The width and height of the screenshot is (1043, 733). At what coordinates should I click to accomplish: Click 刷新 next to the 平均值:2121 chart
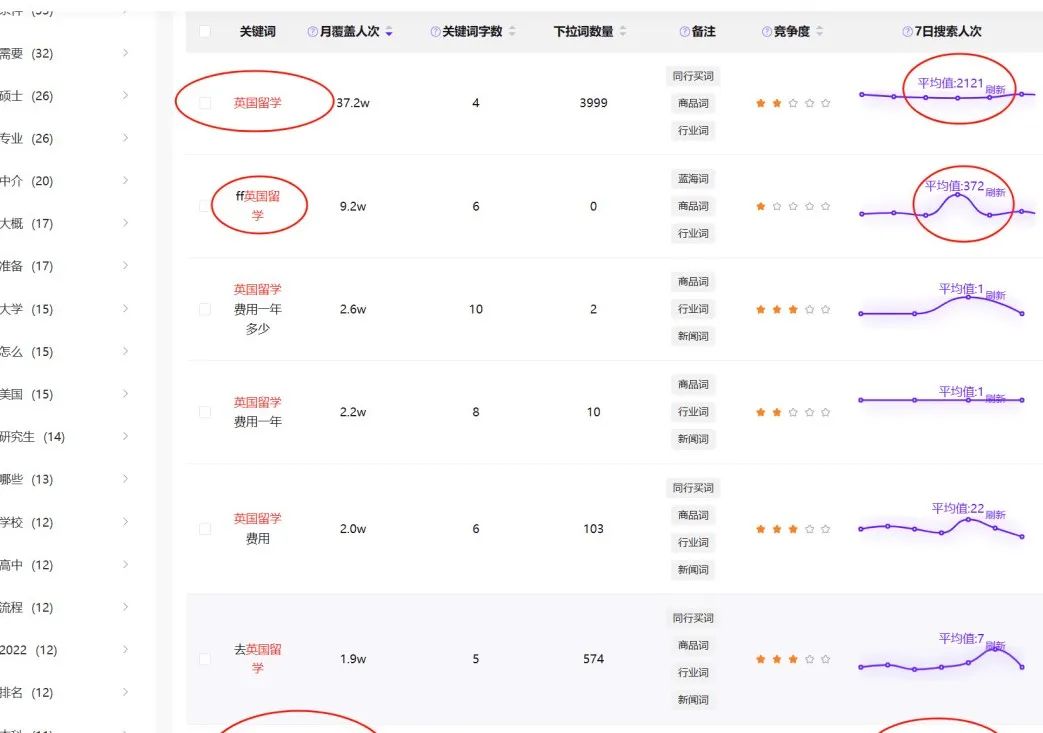click(x=997, y=89)
